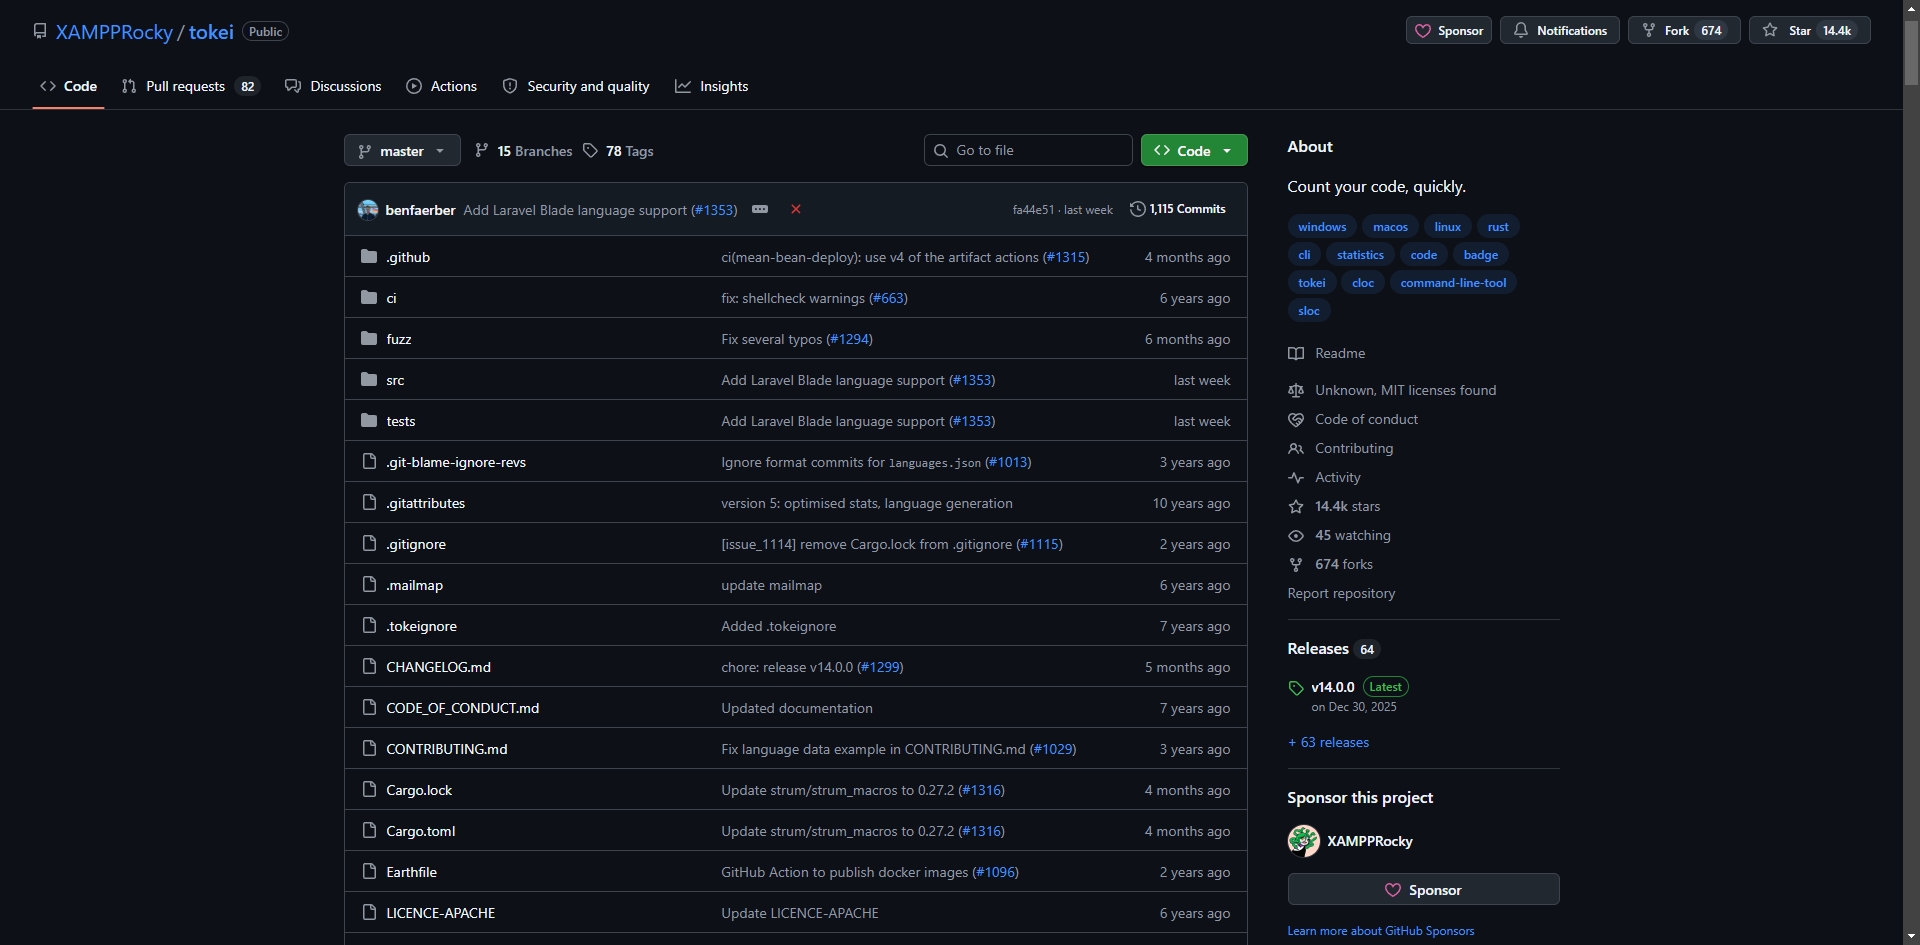1920x945 pixels.
Task: Click the Earthfile file icon
Action: [369, 872]
